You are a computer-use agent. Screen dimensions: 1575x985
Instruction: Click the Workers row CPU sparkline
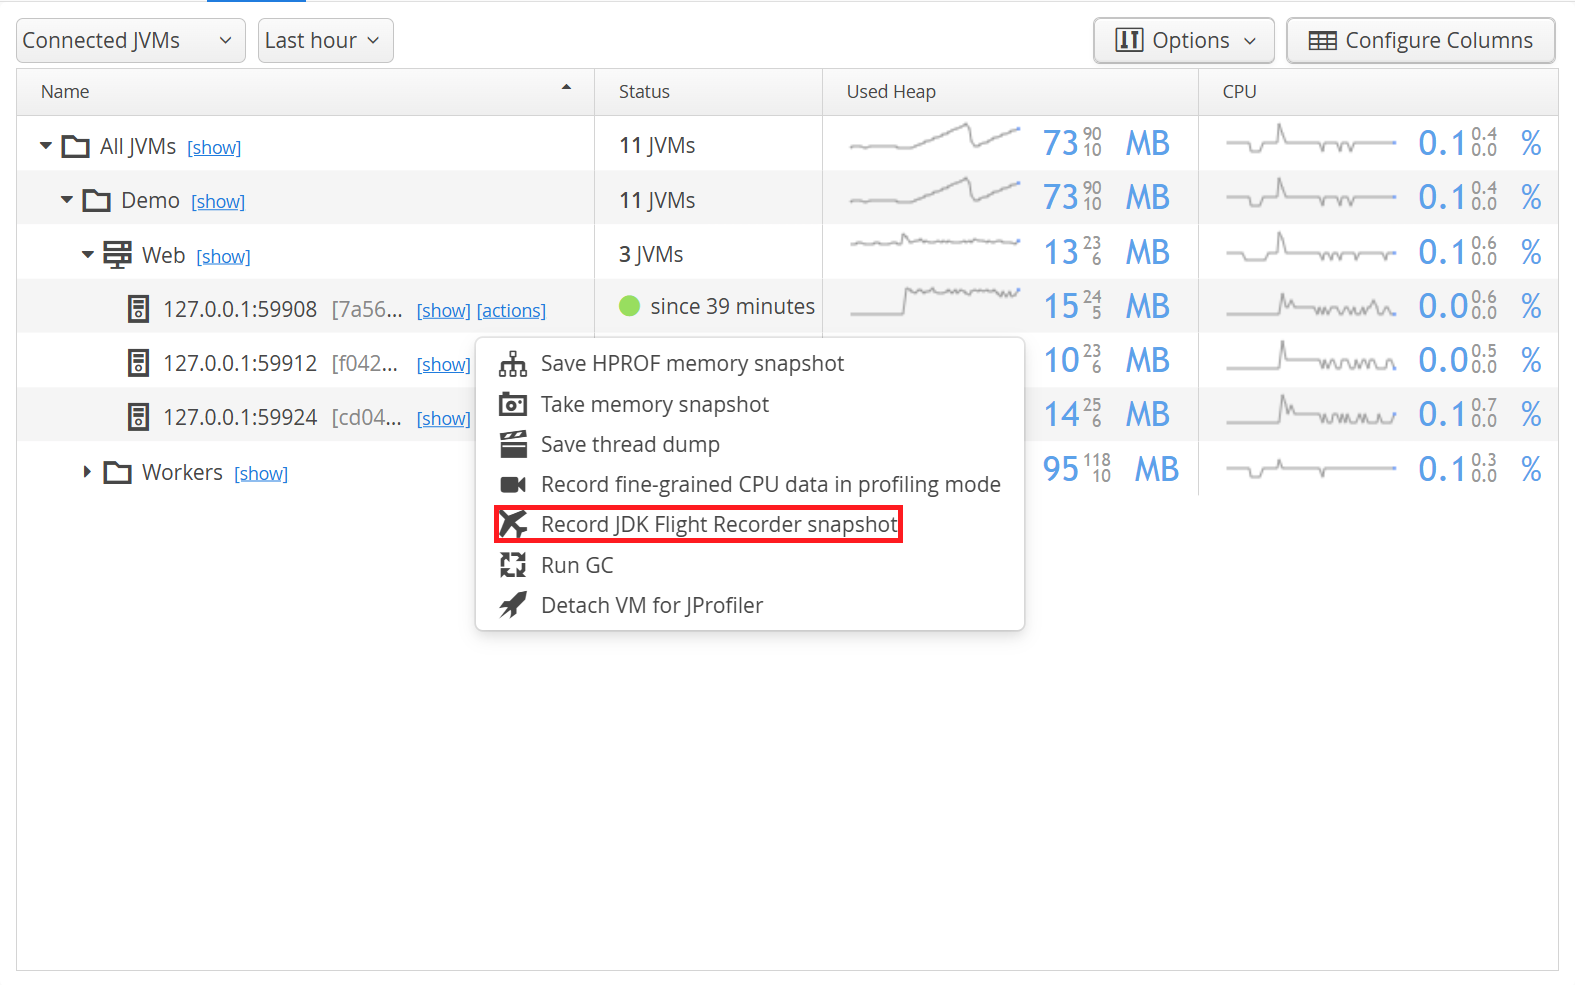tap(1311, 468)
